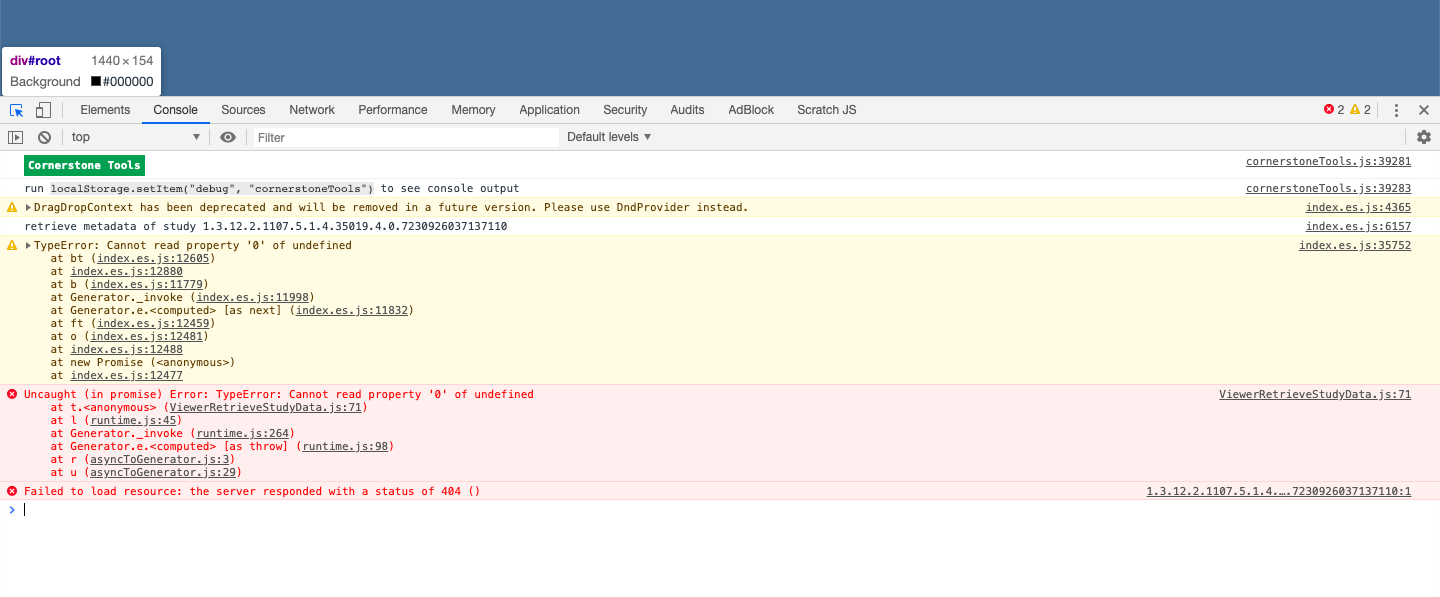
Task: Switch to the AdBlock tab
Action: (751, 110)
